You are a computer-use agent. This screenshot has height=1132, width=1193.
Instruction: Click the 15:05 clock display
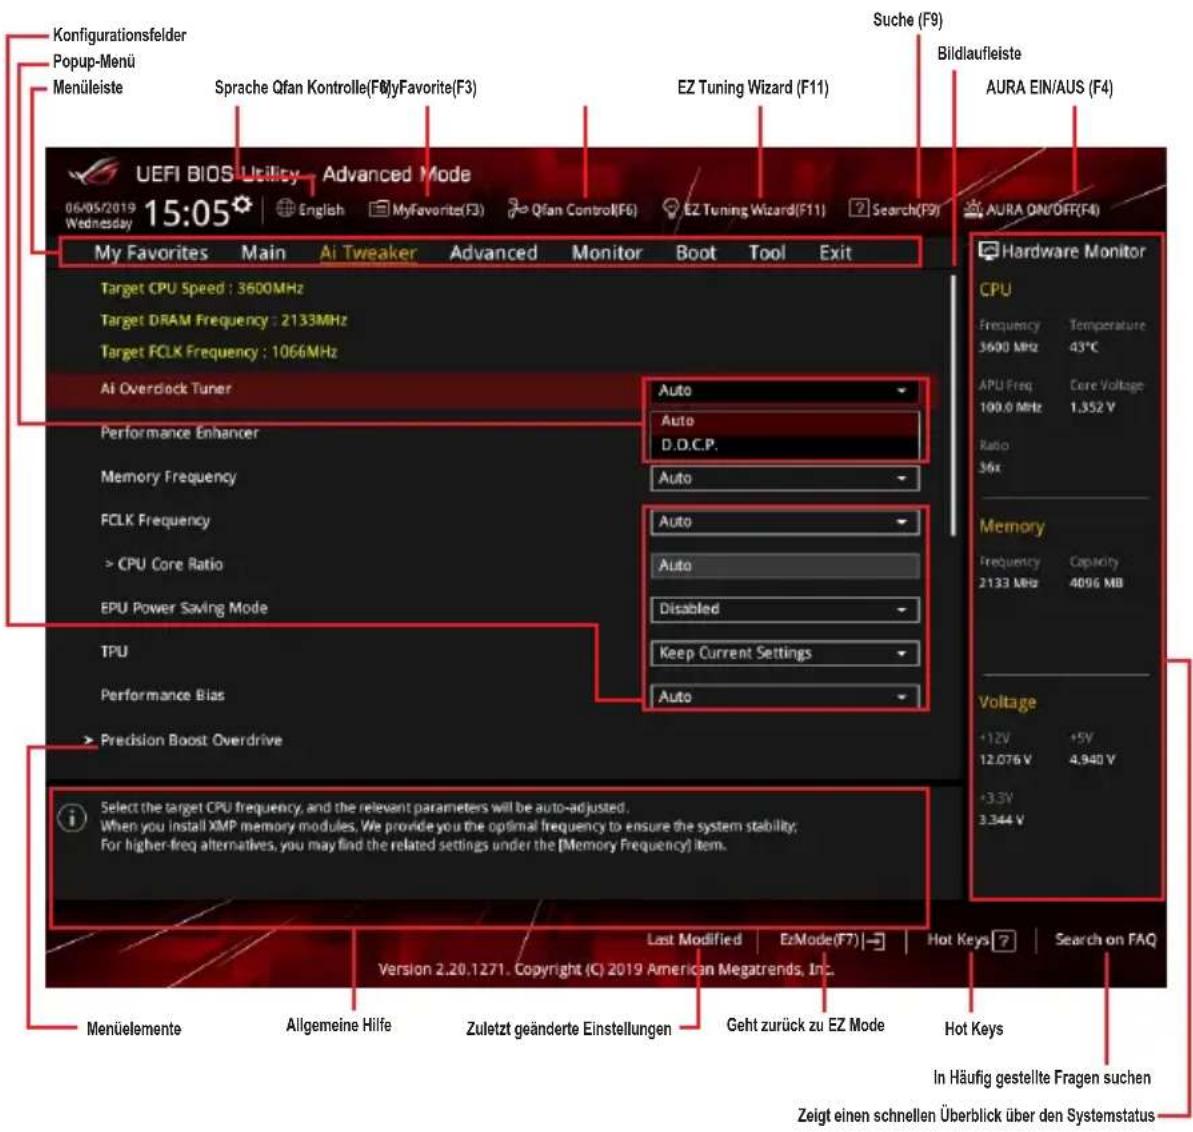pyautogui.click(x=186, y=213)
